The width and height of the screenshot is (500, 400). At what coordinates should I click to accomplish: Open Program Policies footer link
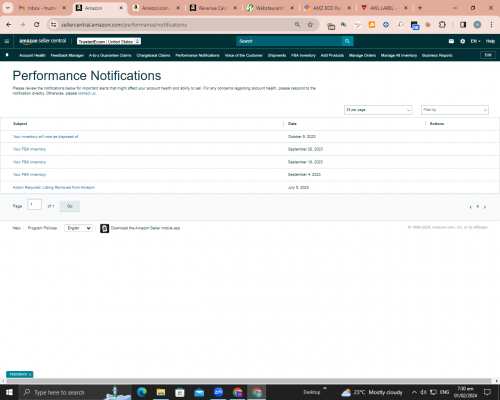point(42,228)
